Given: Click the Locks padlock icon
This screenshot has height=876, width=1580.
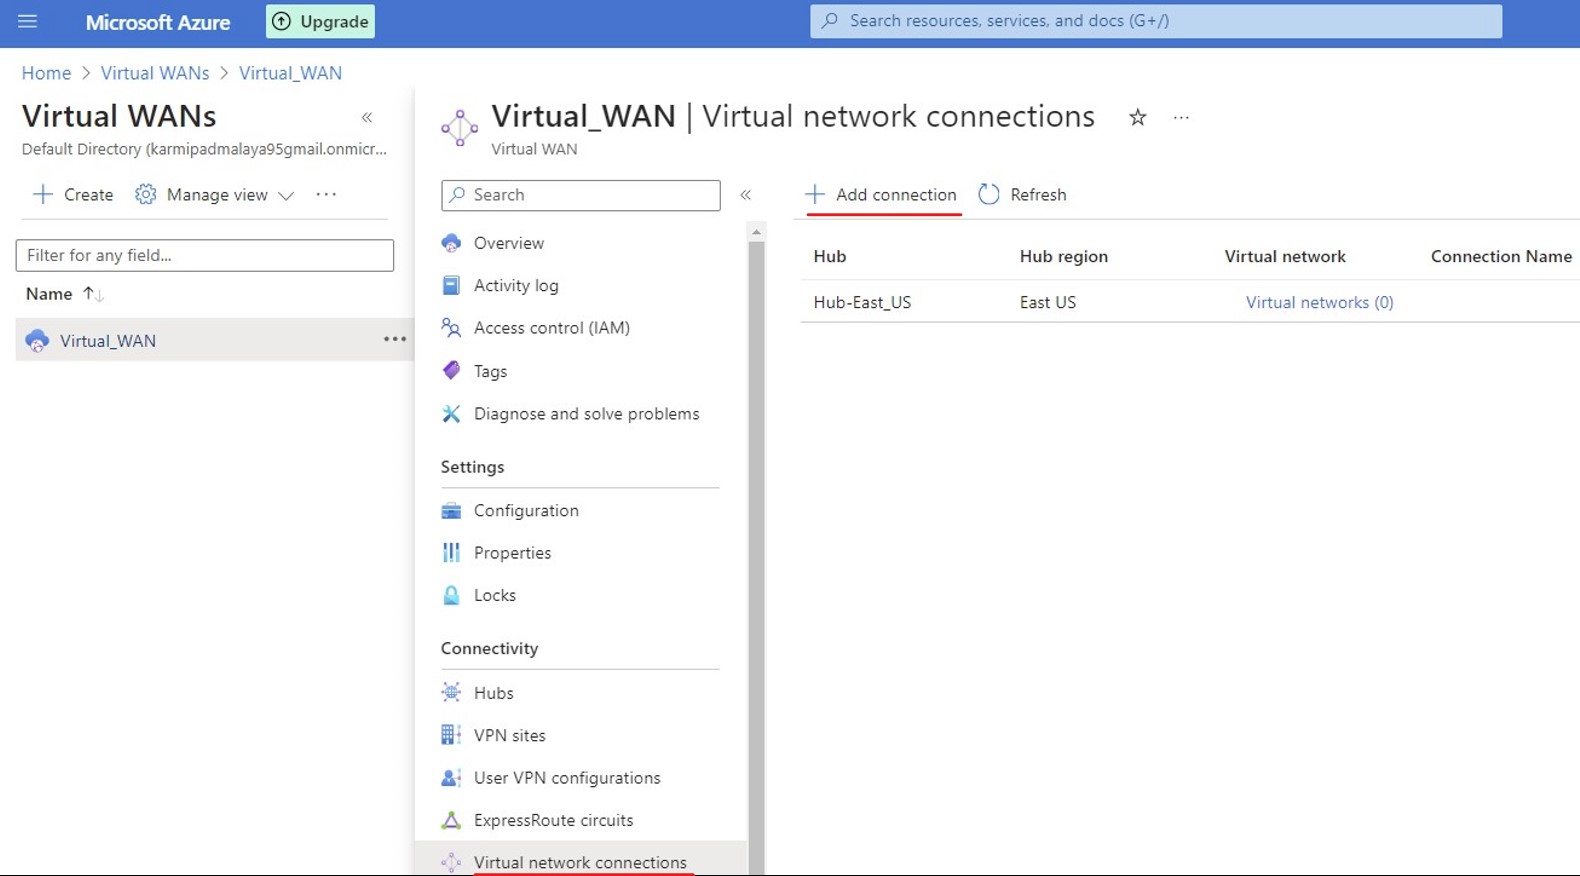Looking at the screenshot, I should pos(451,595).
